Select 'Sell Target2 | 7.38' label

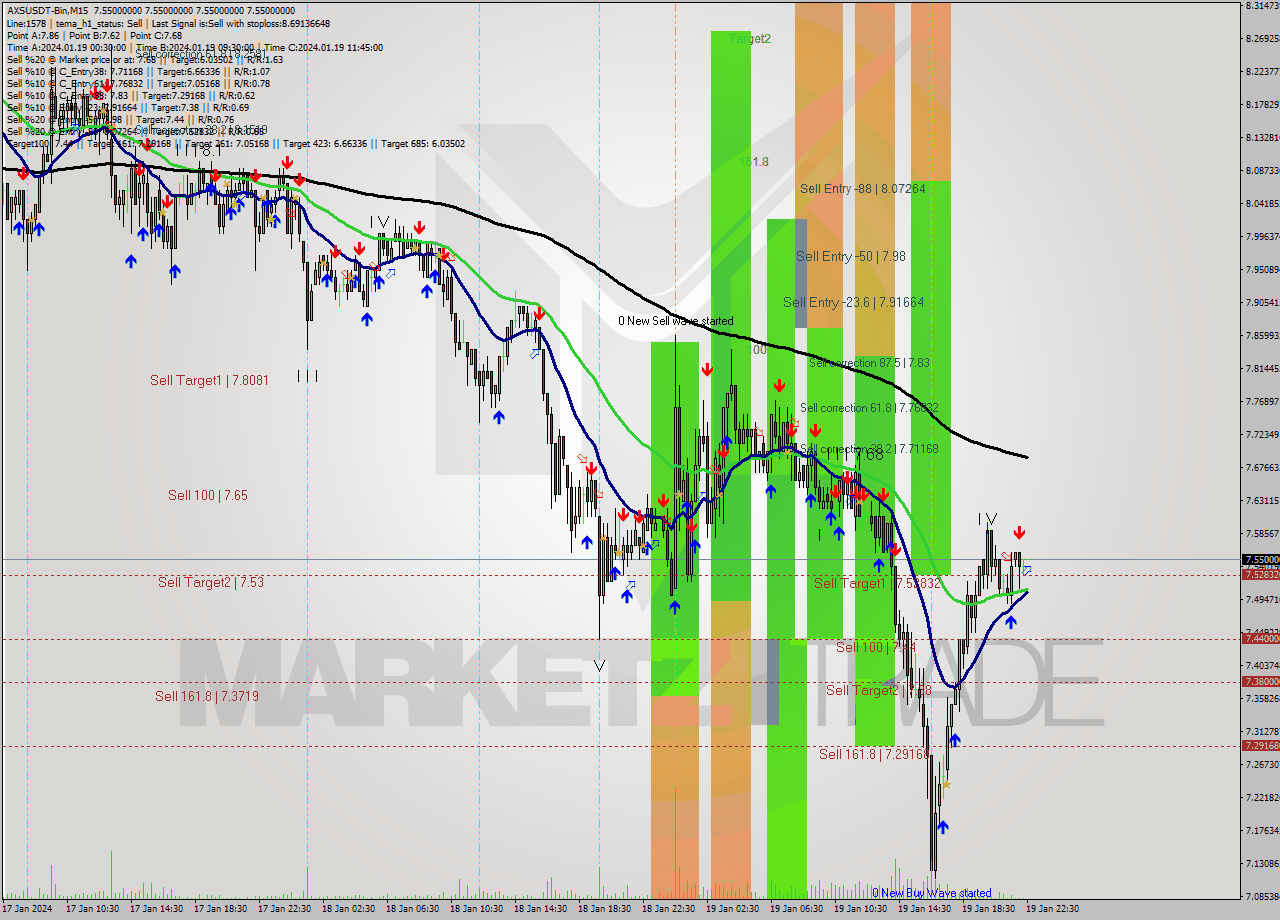[879, 690]
